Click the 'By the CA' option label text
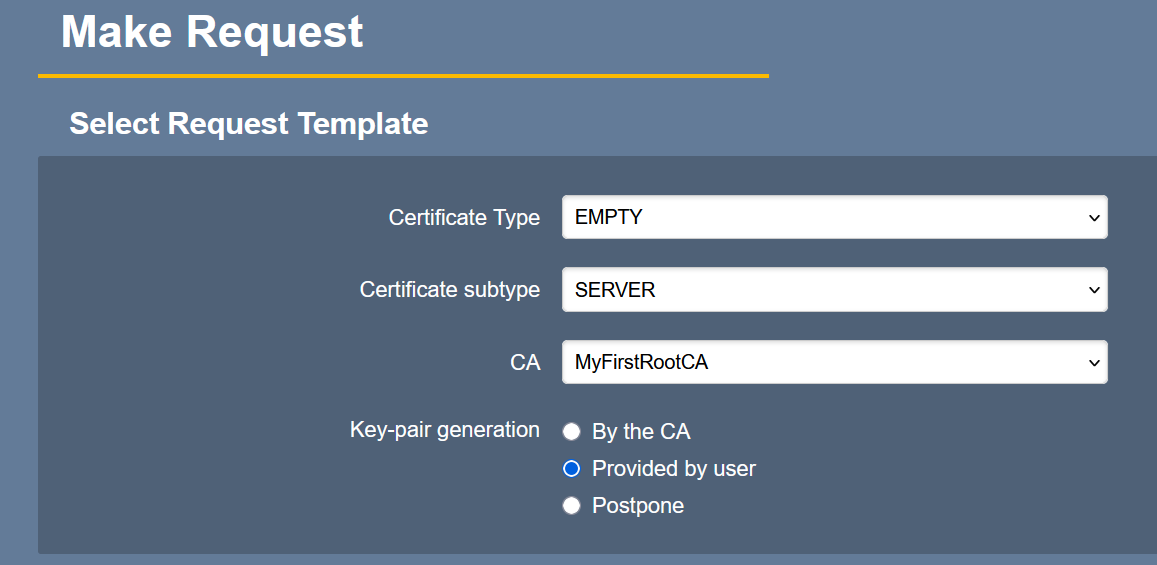Viewport: 1157px width, 565px height. coord(641,432)
